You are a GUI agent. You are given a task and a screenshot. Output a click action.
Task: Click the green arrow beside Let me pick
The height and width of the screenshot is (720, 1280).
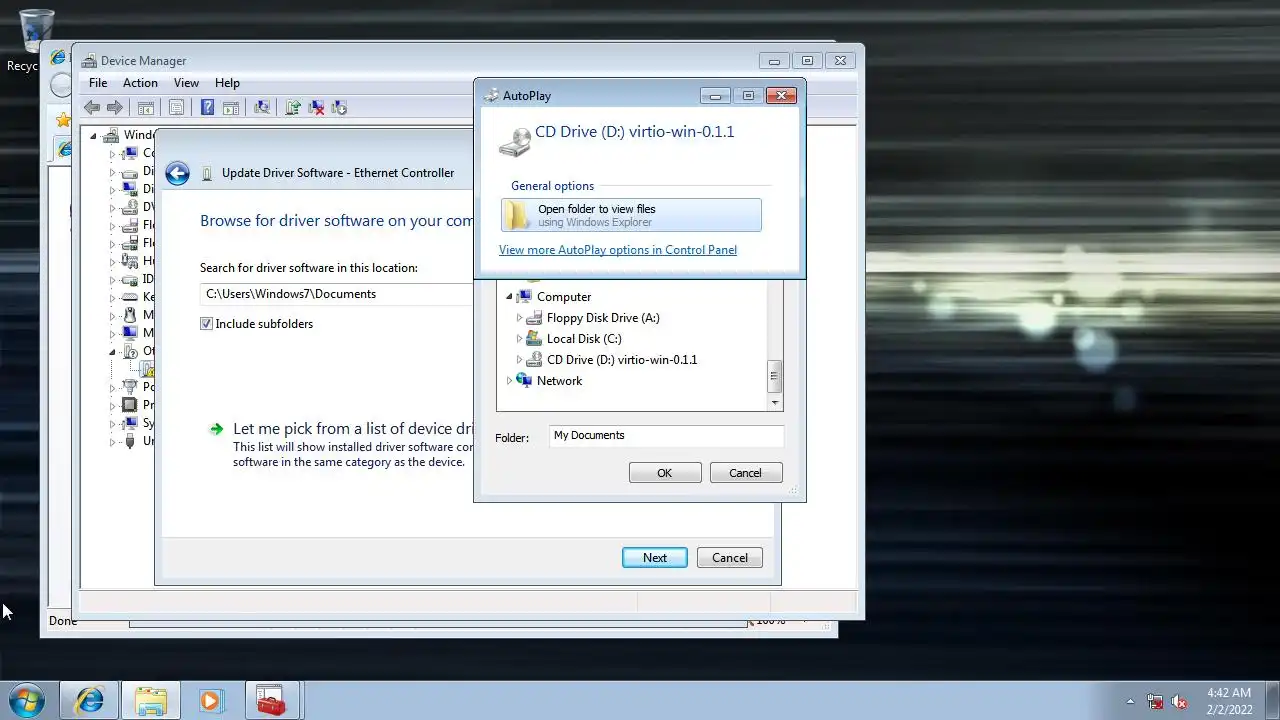pos(216,429)
